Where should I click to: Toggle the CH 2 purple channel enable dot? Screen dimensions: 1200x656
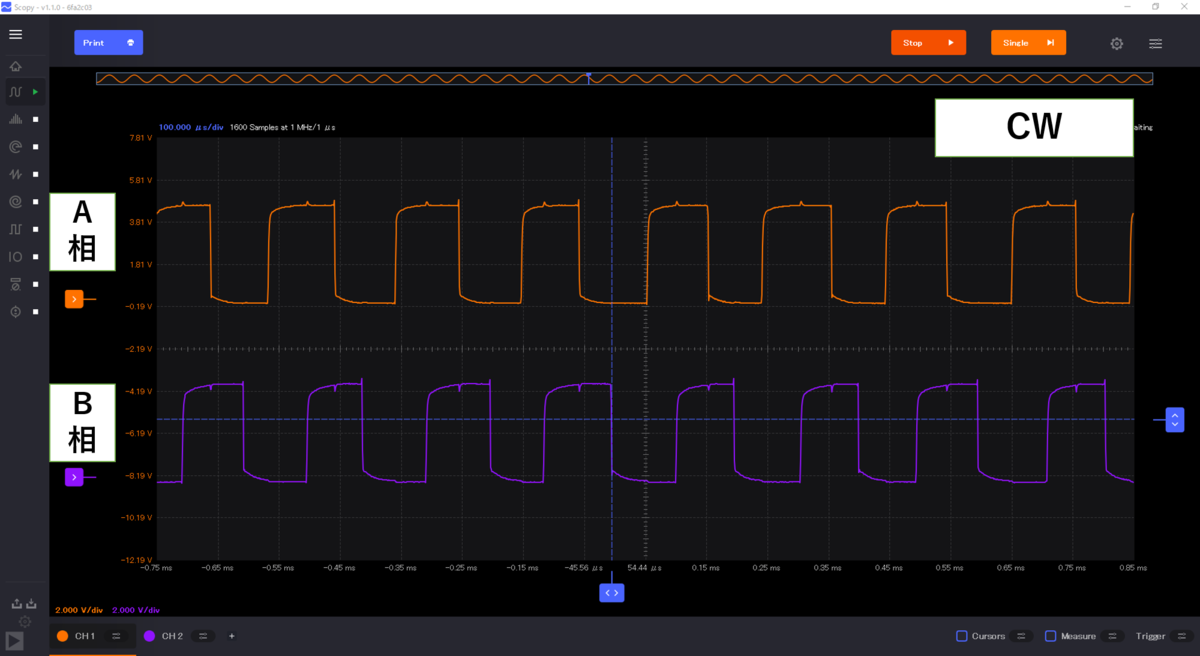coord(149,636)
